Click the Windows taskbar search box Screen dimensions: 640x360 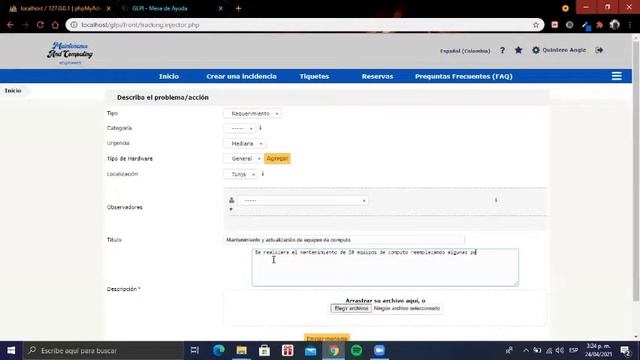point(103,351)
